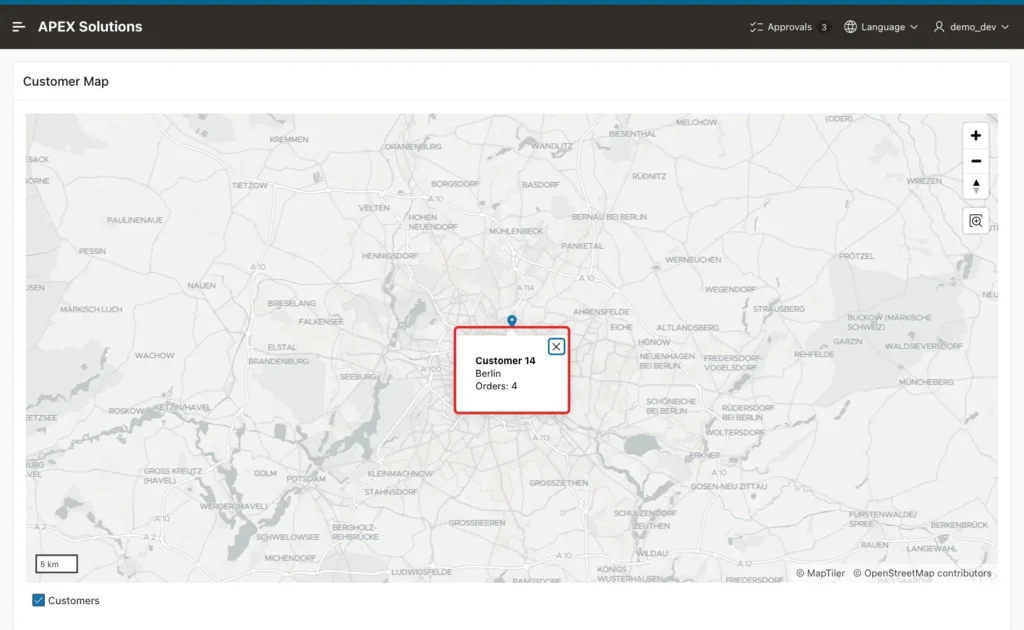
Task: Open the MapTiler attribution link
Action: pos(820,573)
